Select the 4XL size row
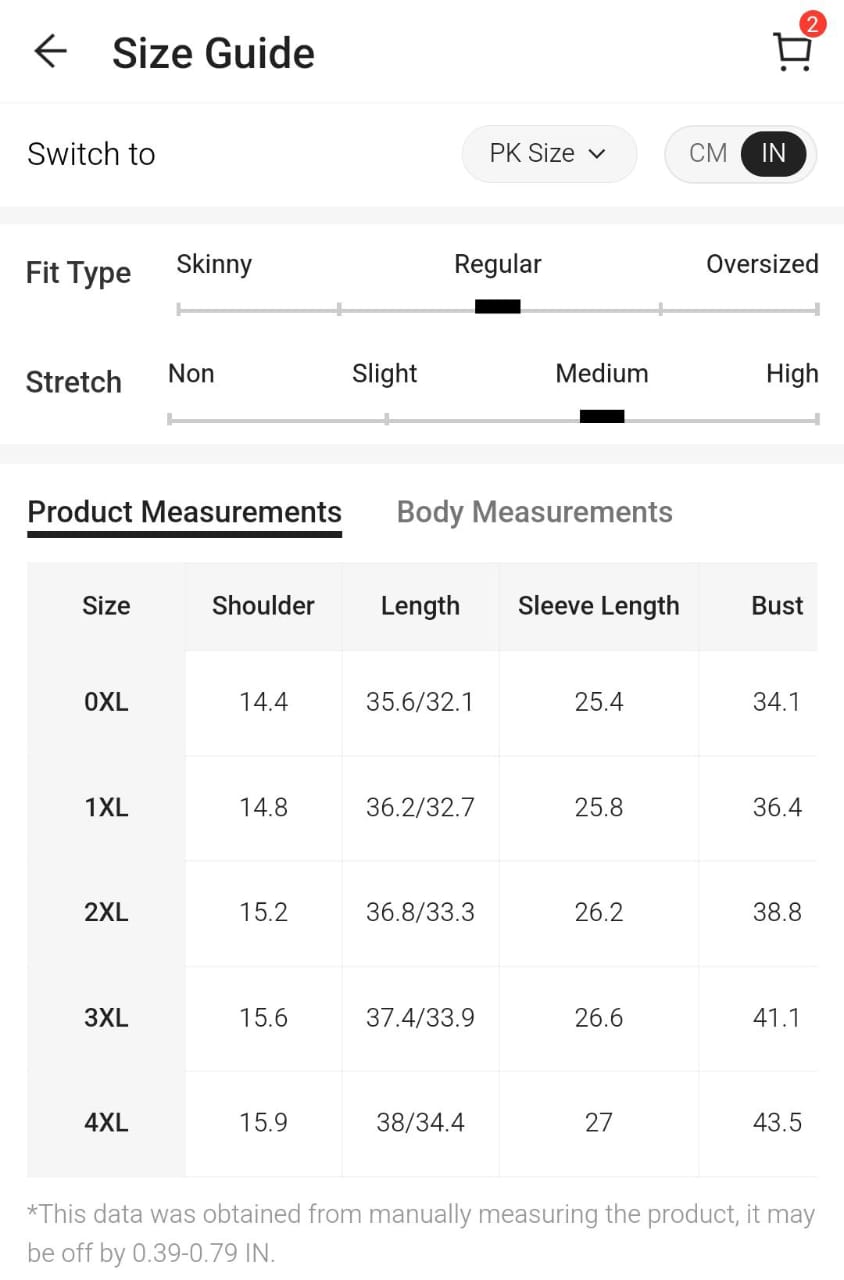 coord(106,1123)
